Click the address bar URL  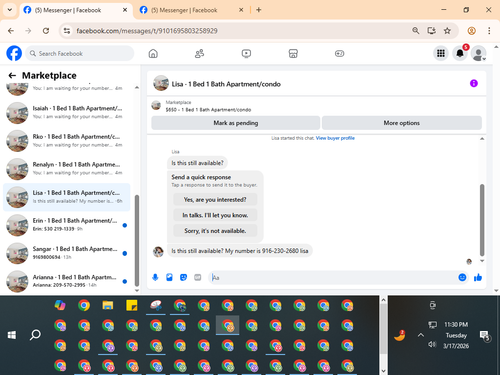pos(147,31)
